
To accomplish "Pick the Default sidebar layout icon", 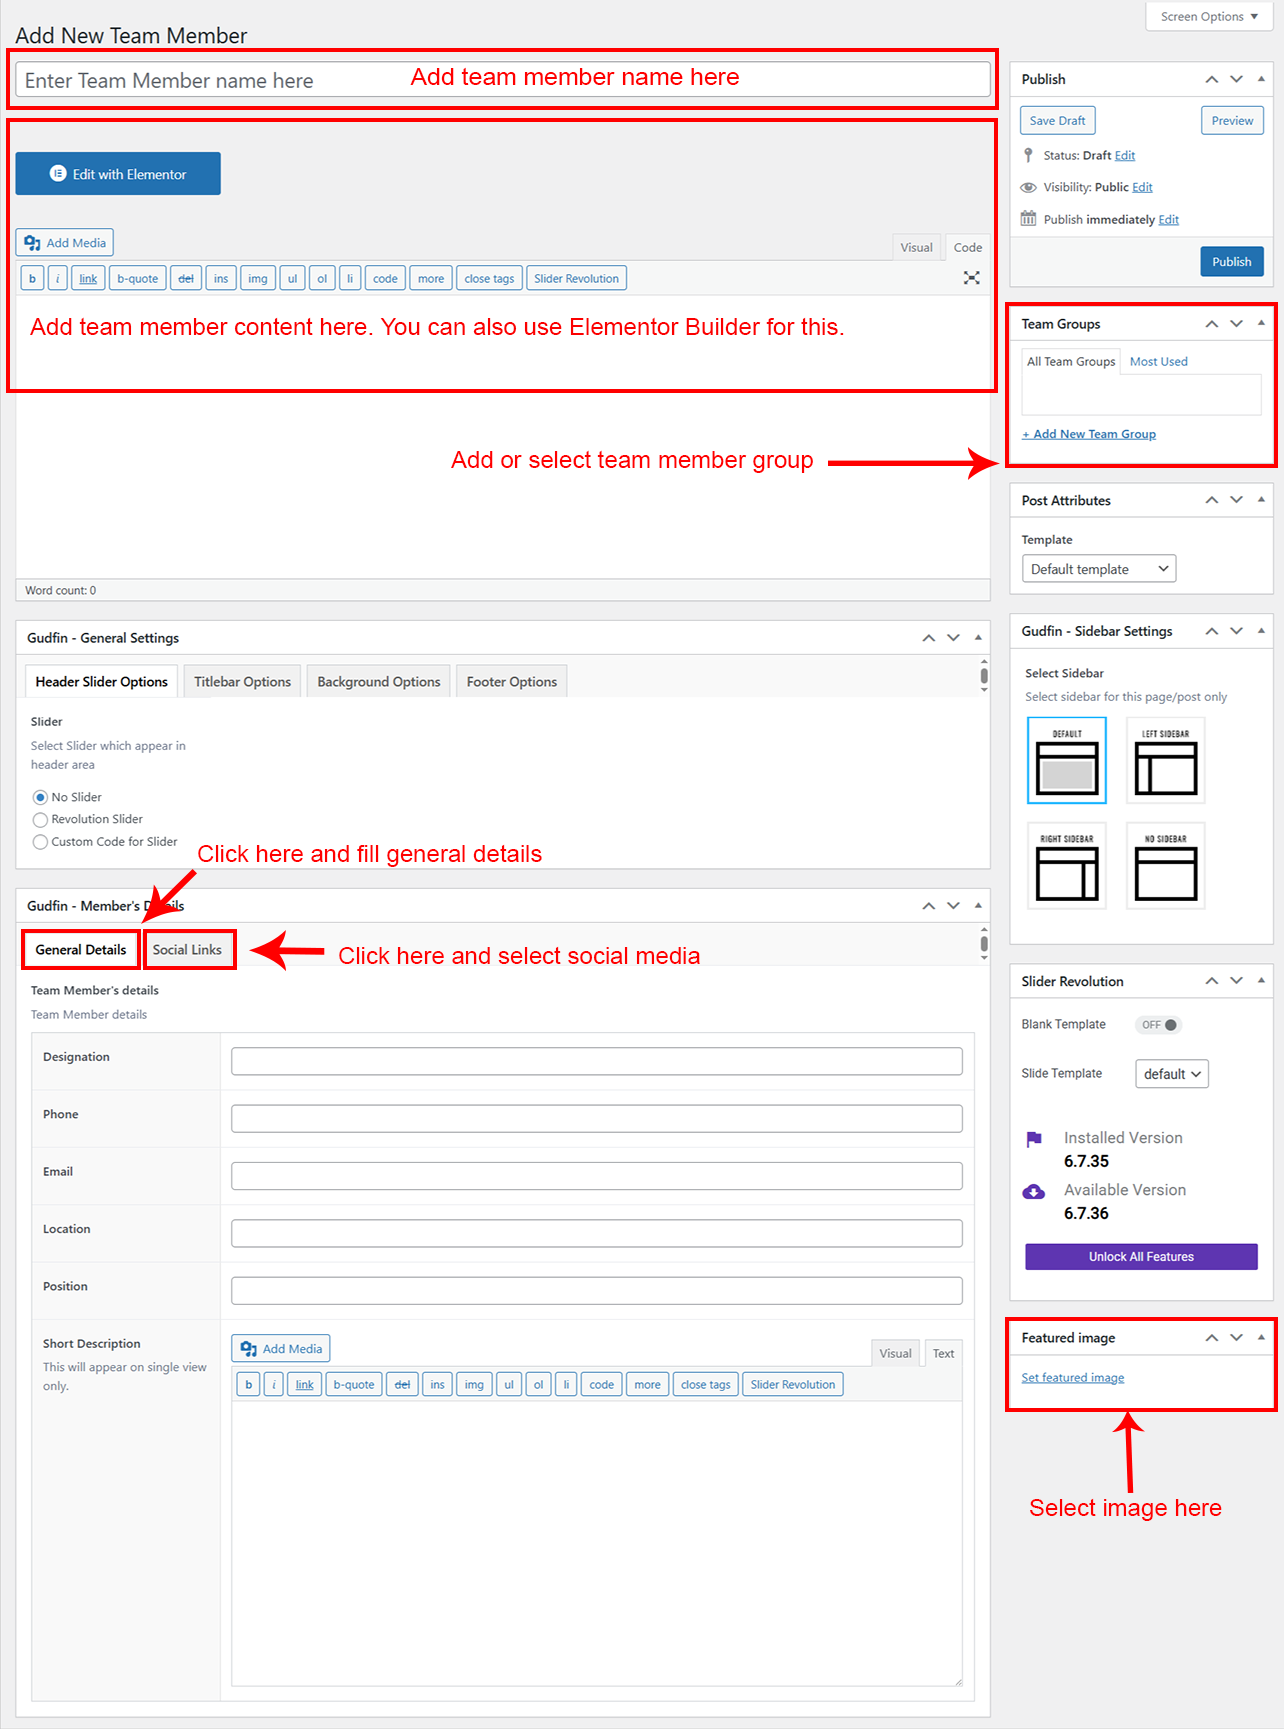I will [1066, 761].
